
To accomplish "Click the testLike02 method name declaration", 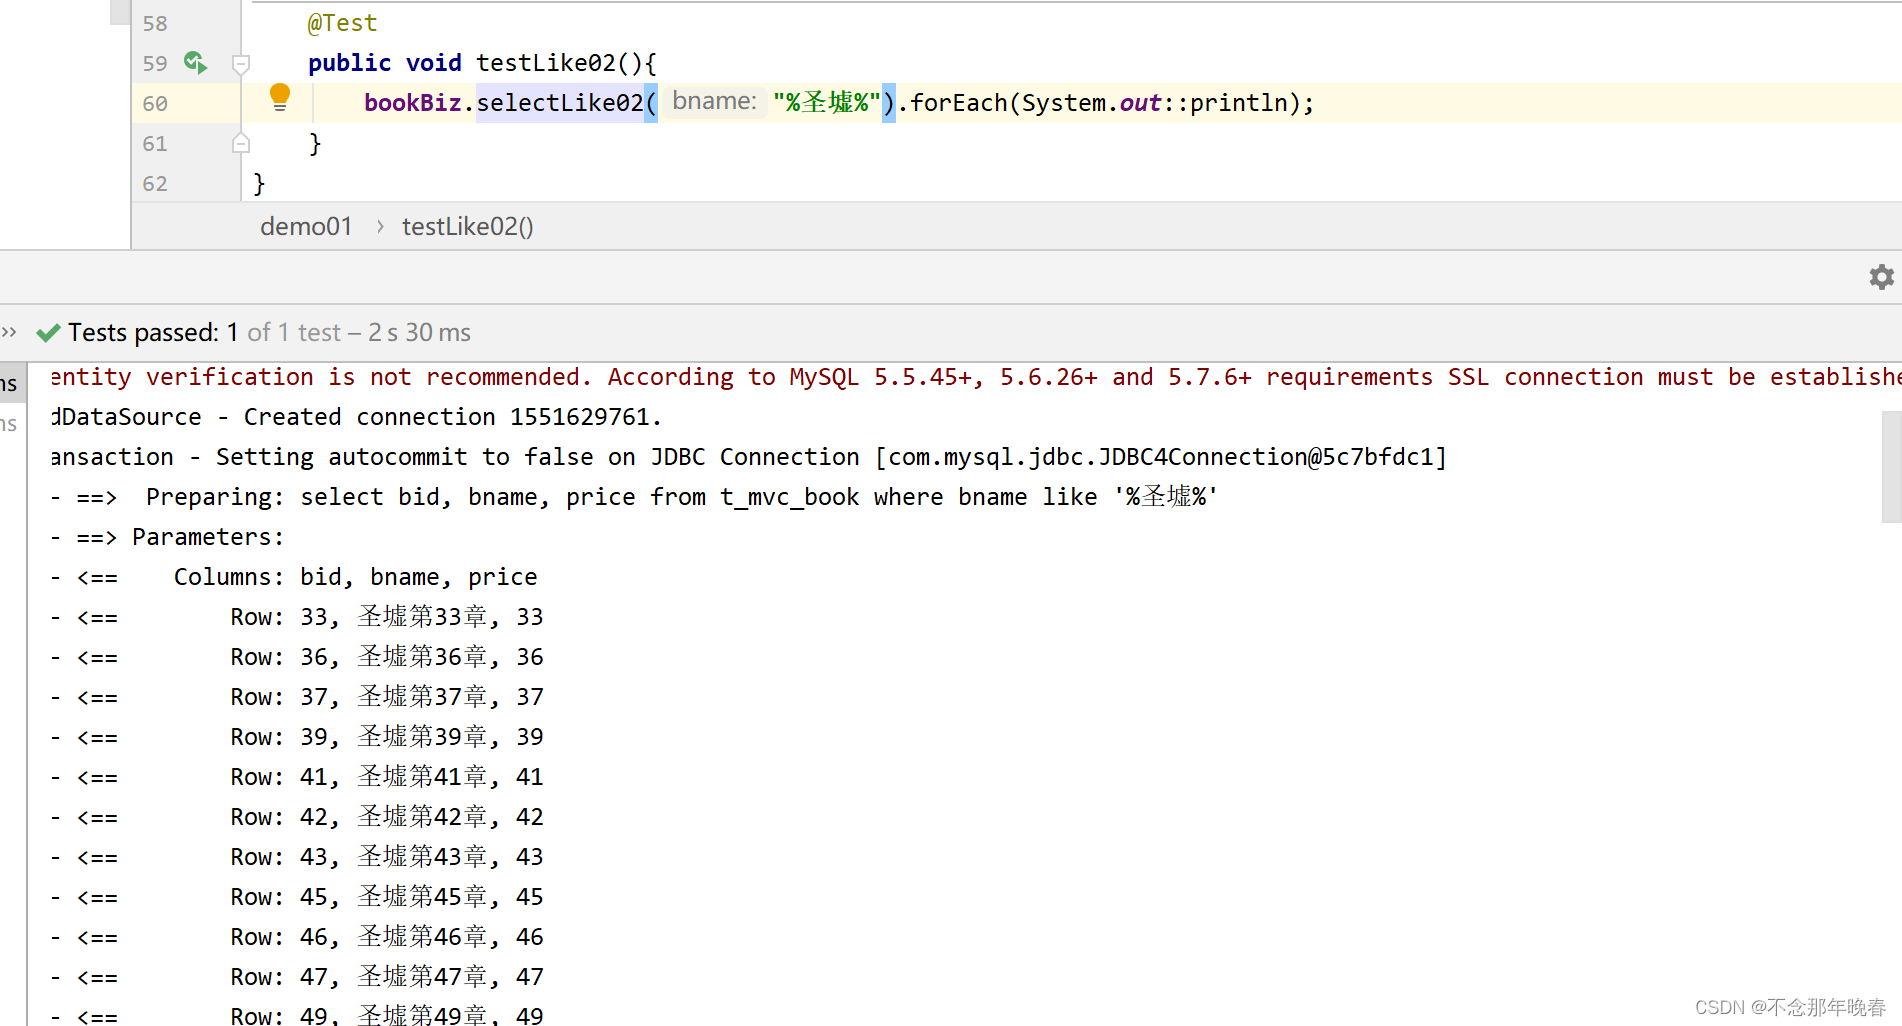I will click(x=546, y=63).
